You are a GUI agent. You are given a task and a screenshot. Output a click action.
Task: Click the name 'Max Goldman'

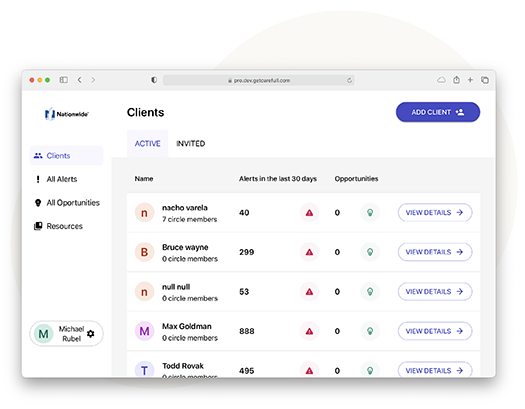click(187, 326)
